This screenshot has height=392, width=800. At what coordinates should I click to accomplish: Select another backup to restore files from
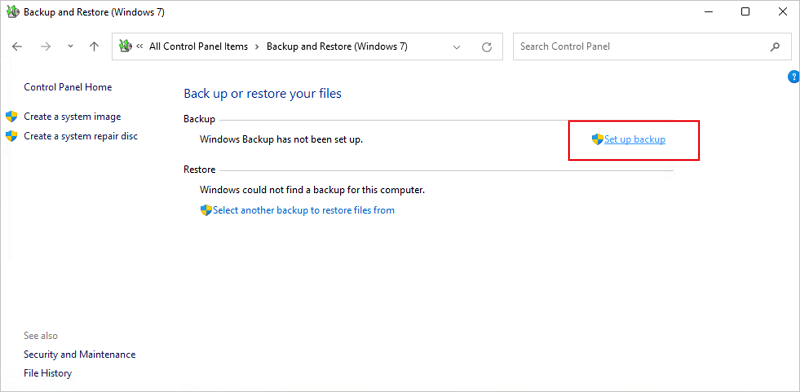304,210
